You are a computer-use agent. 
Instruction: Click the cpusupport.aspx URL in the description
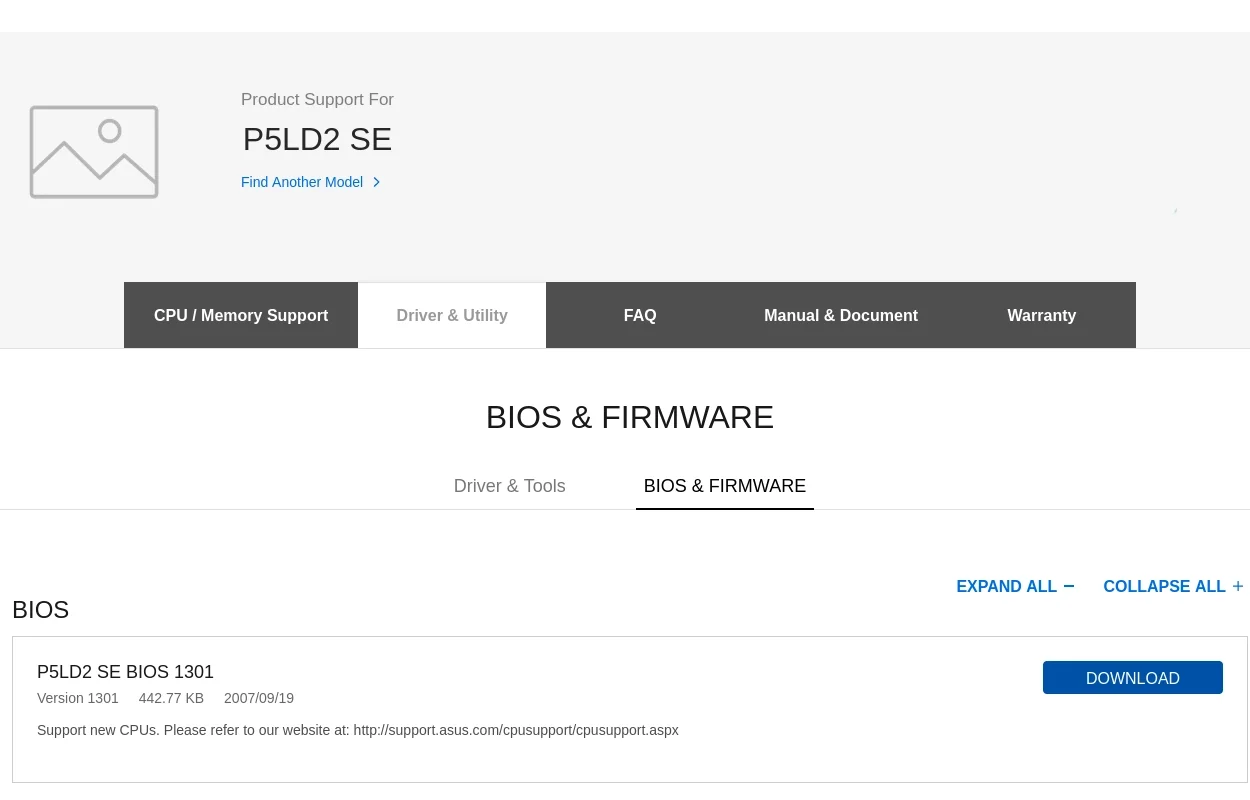point(516,730)
